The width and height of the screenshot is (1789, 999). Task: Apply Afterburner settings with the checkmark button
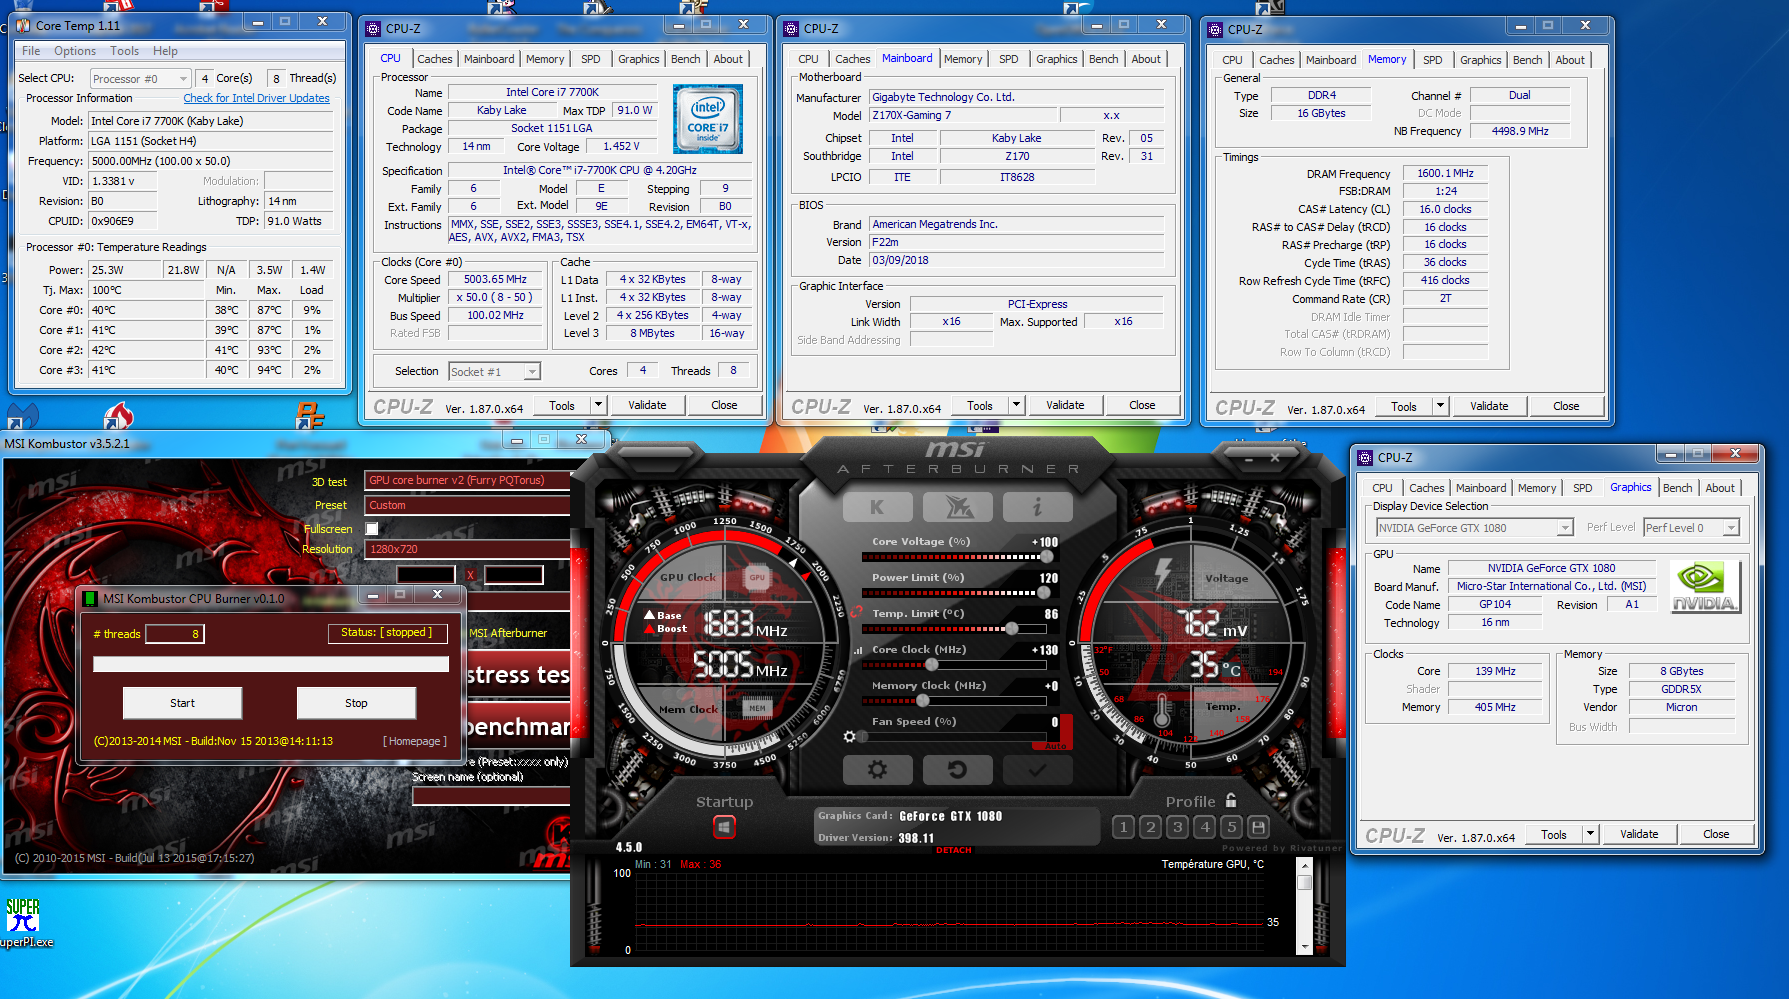click(1038, 769)
